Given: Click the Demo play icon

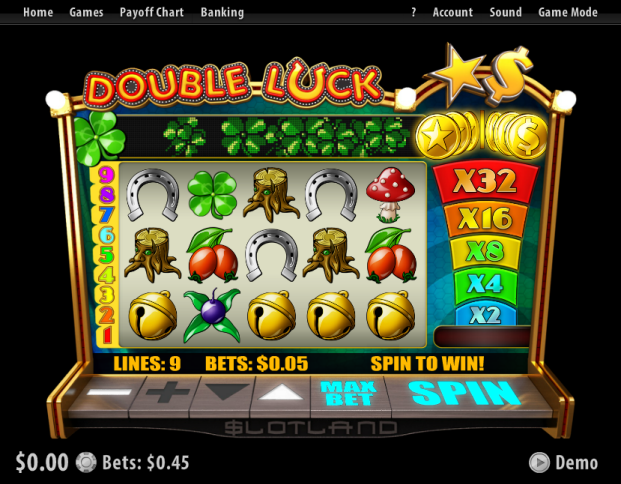Looking at the screenshot, I should point(539,463).
